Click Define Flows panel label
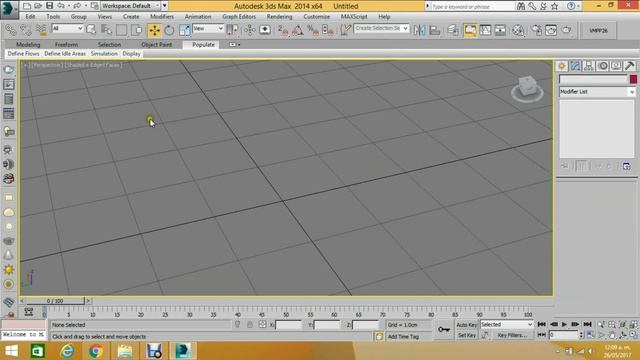The width and height of the screenshot is (640, 360). pyautogui.click(x=24, y=53)
